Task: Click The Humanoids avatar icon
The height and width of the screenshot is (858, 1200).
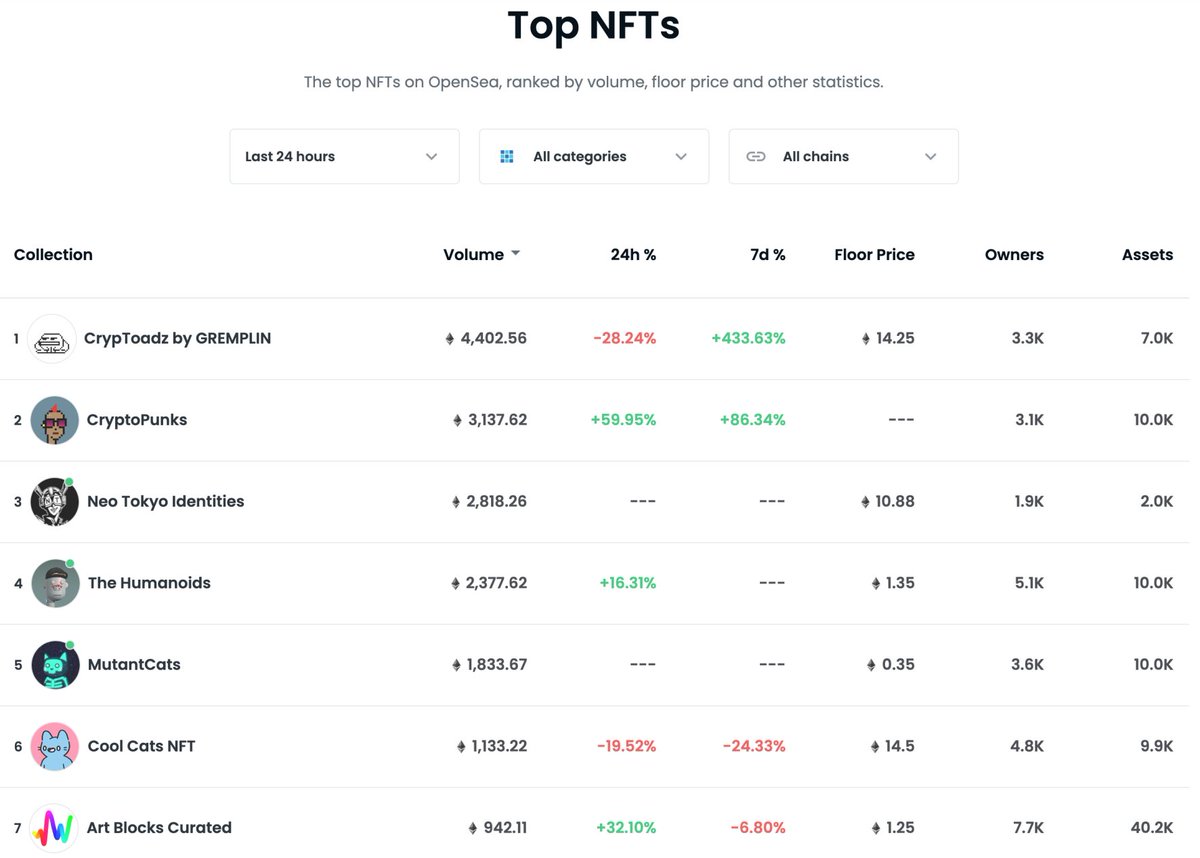Action: click(54, 583)
